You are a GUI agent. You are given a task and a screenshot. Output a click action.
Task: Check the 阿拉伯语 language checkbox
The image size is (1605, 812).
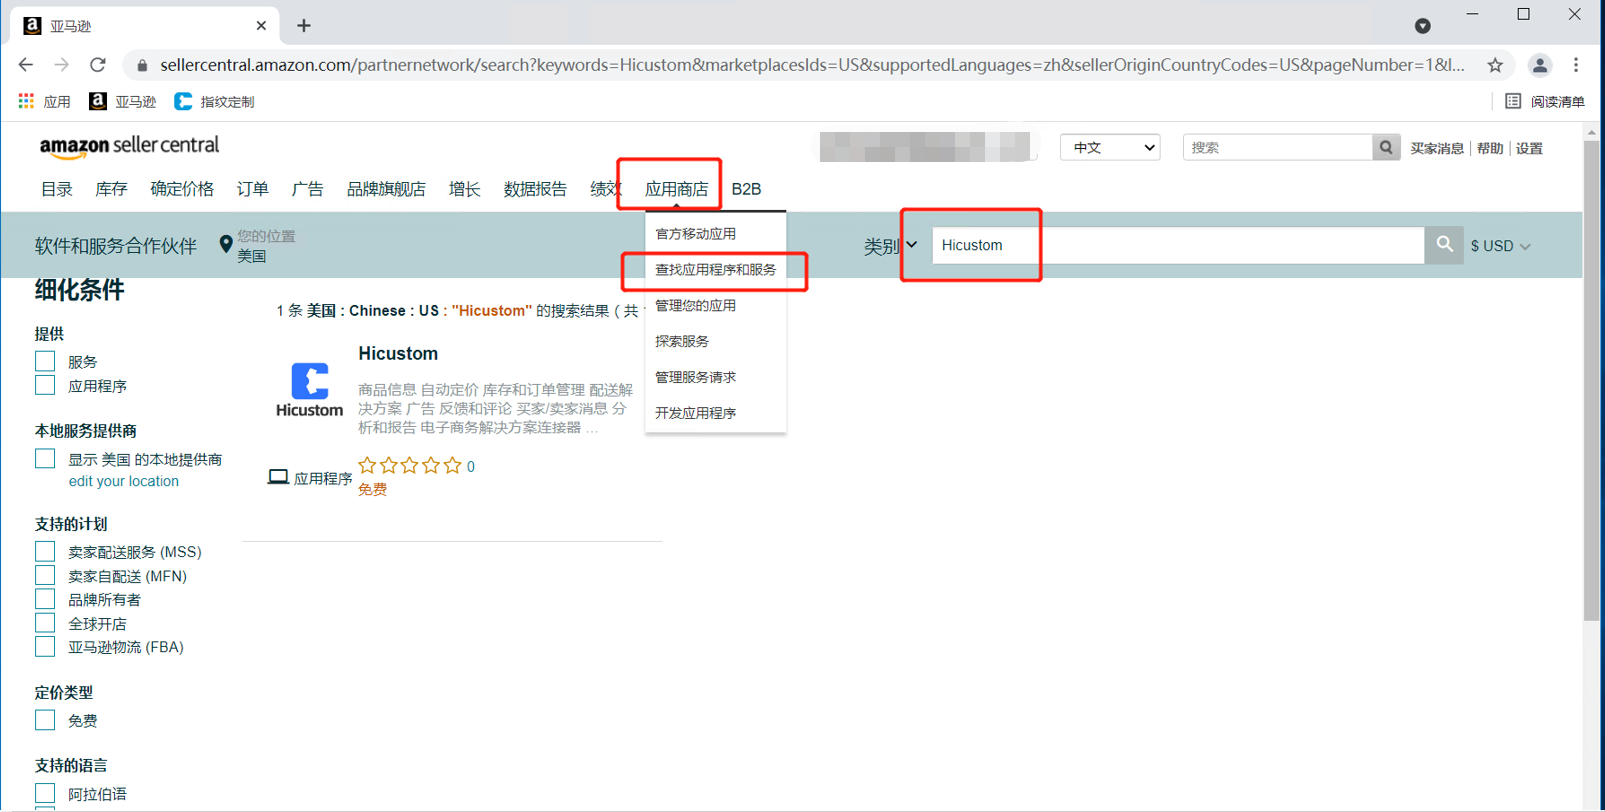tap(45, 793)
